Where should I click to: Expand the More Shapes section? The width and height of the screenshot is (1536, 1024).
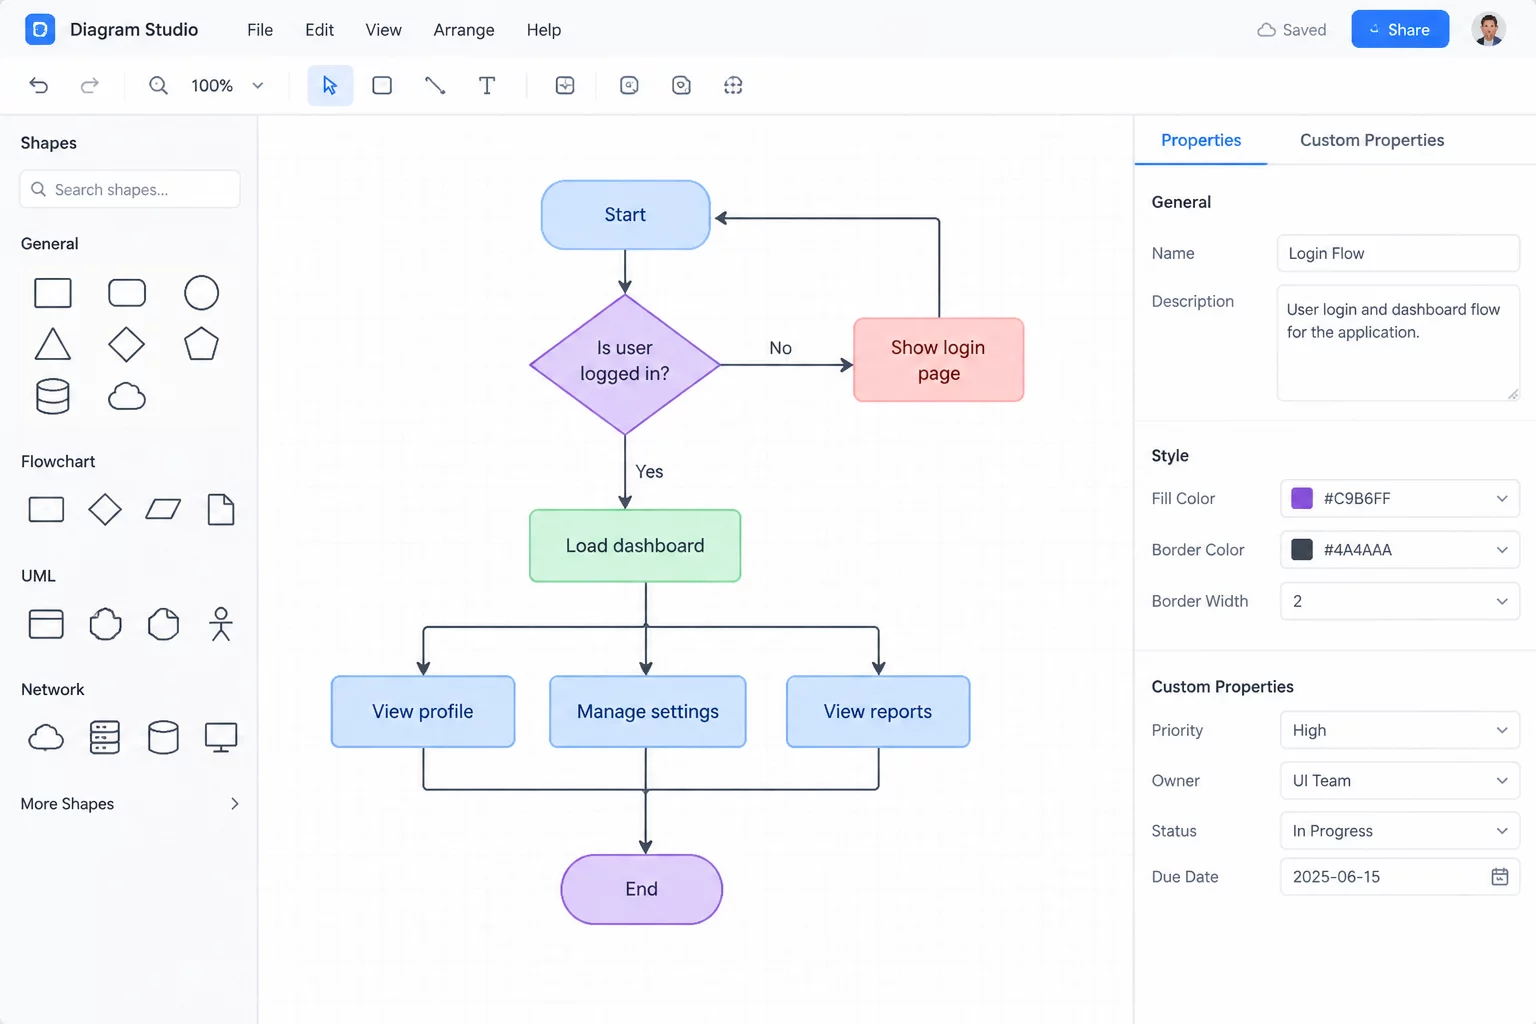click(130, 804)
